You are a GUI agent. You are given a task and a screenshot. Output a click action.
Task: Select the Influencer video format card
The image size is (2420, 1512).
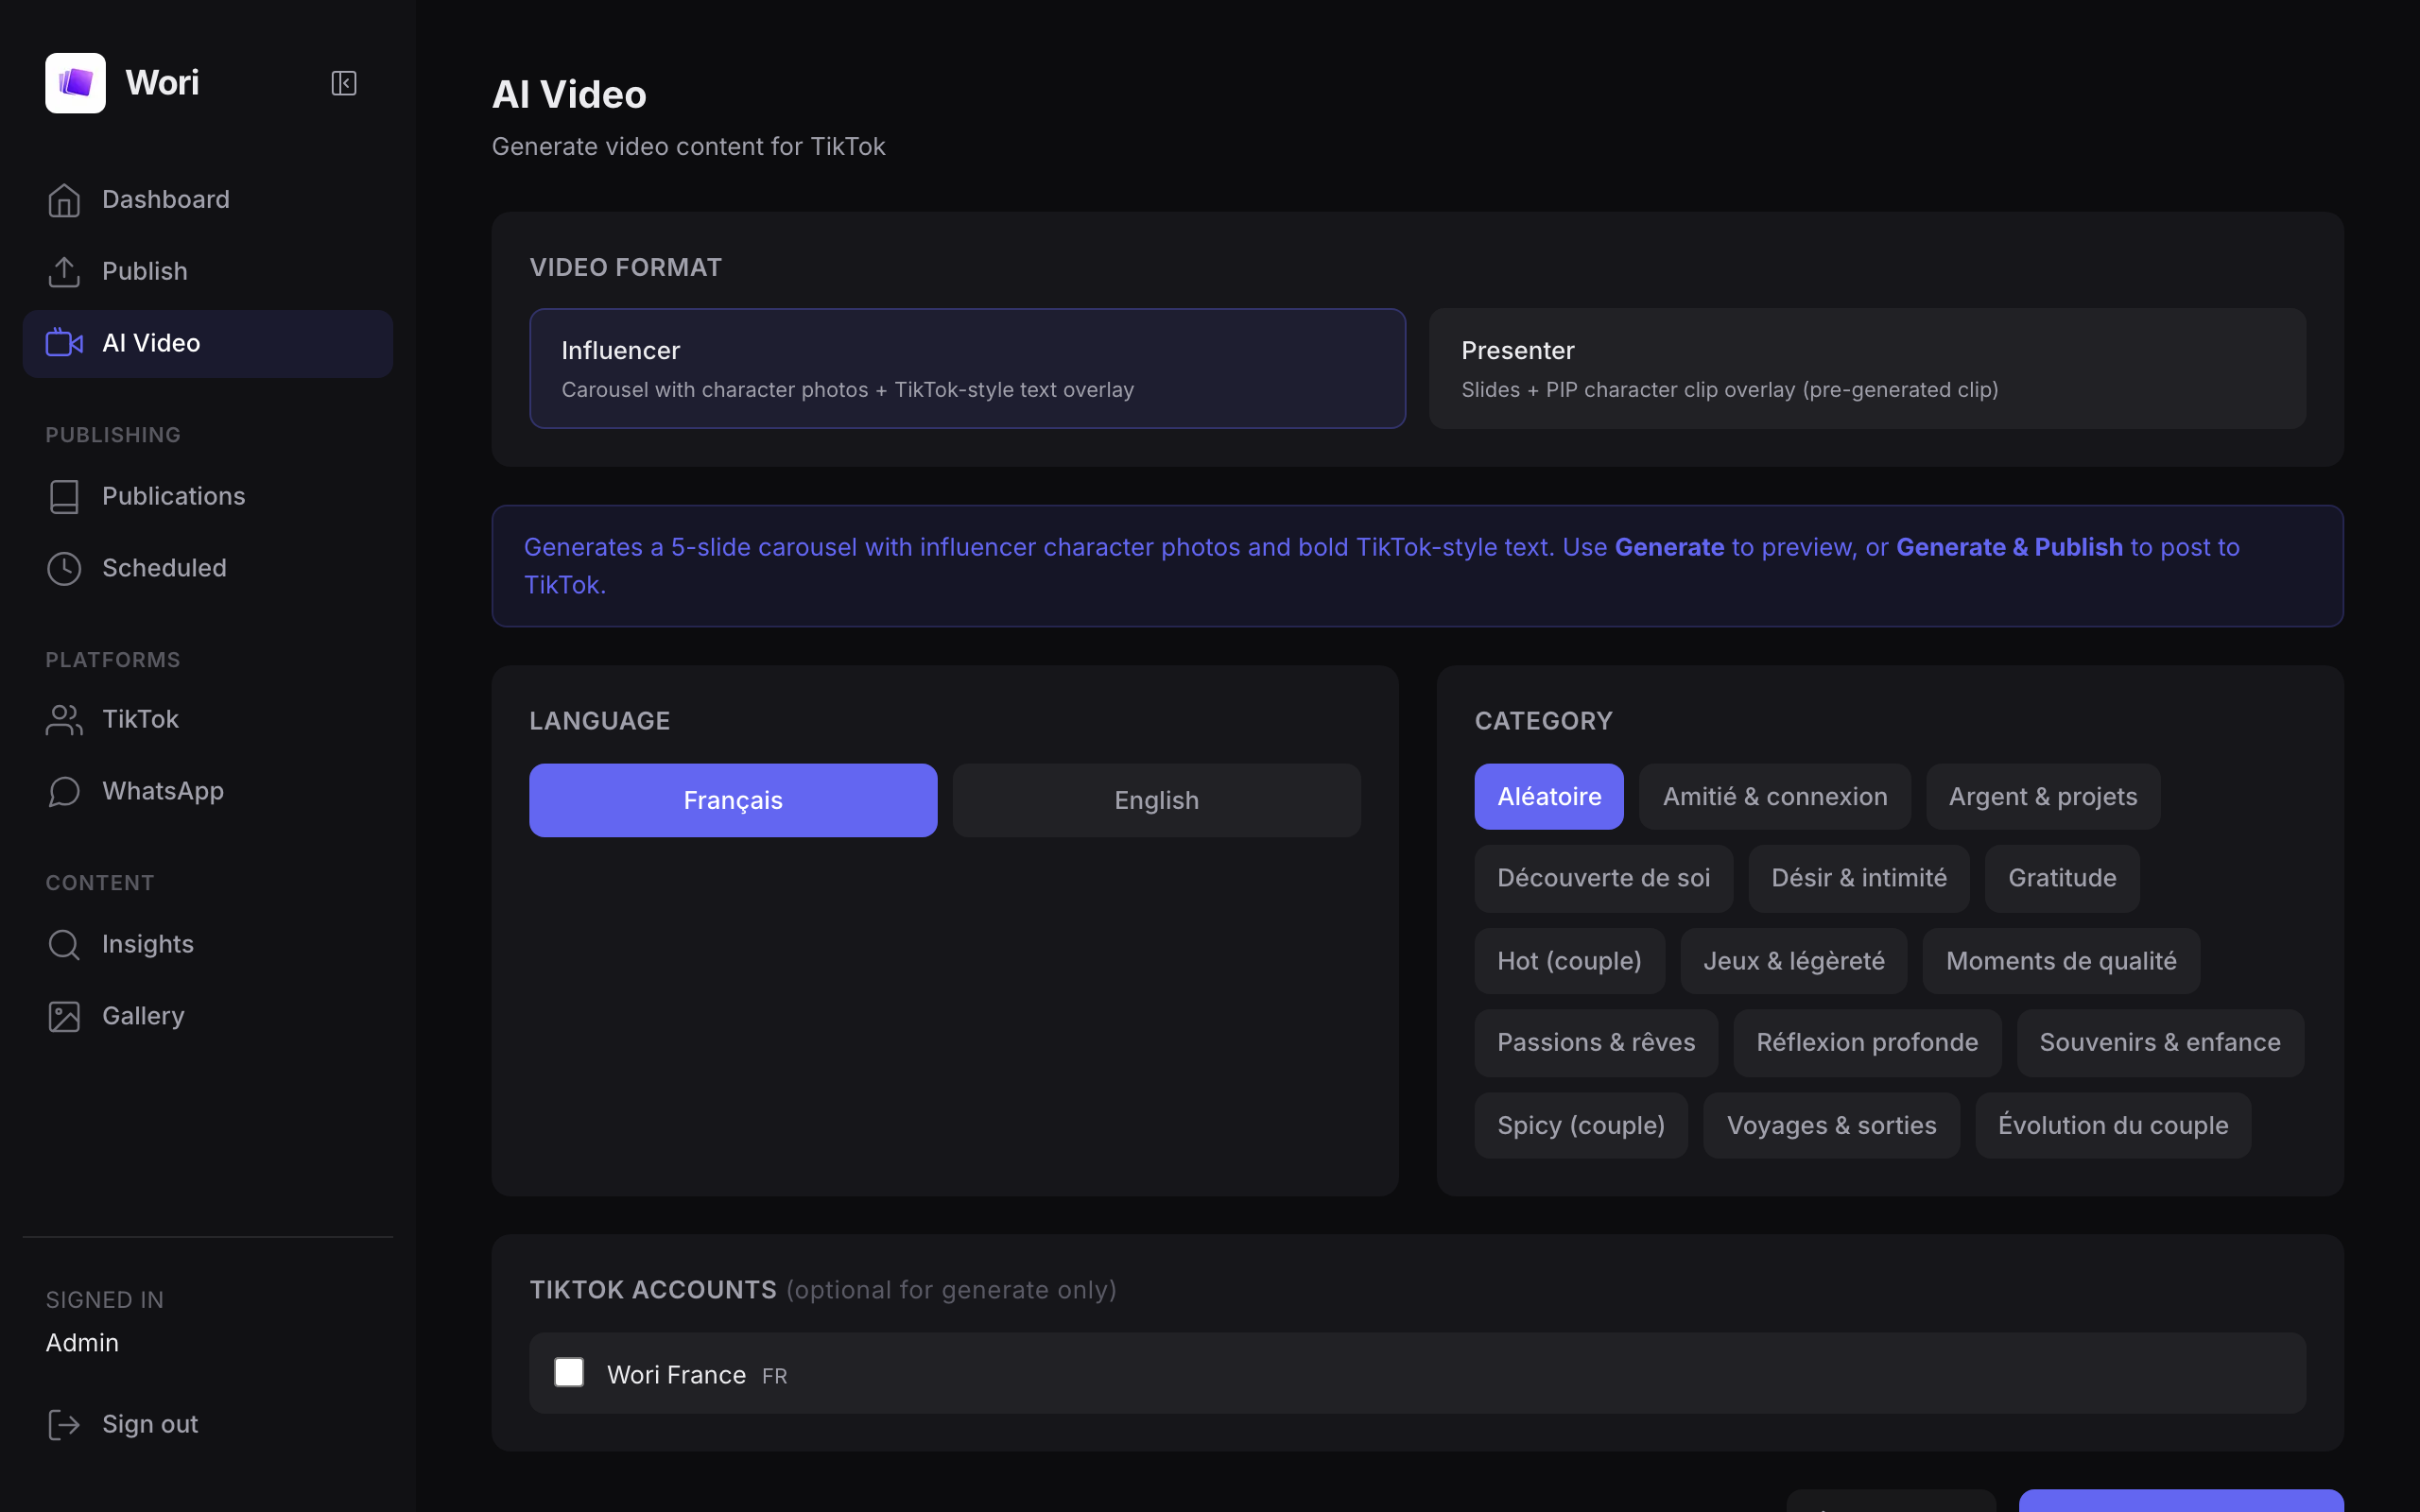967,368
